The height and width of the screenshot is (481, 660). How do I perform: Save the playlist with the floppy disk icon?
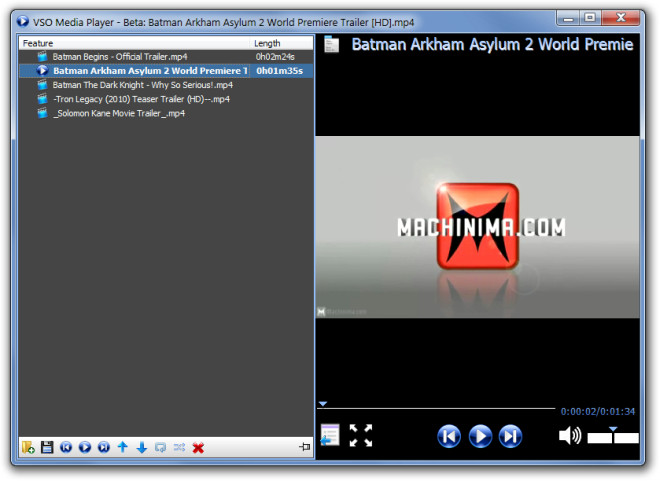click(x=47, y=447)
